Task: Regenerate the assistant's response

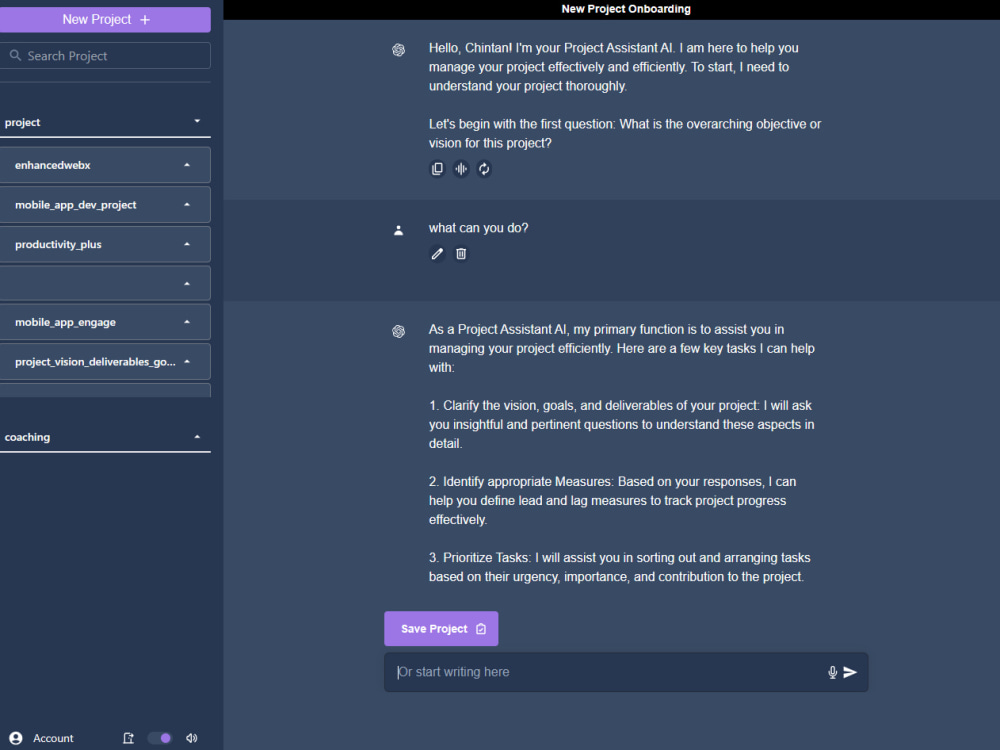Action: (x=484, y=168)
